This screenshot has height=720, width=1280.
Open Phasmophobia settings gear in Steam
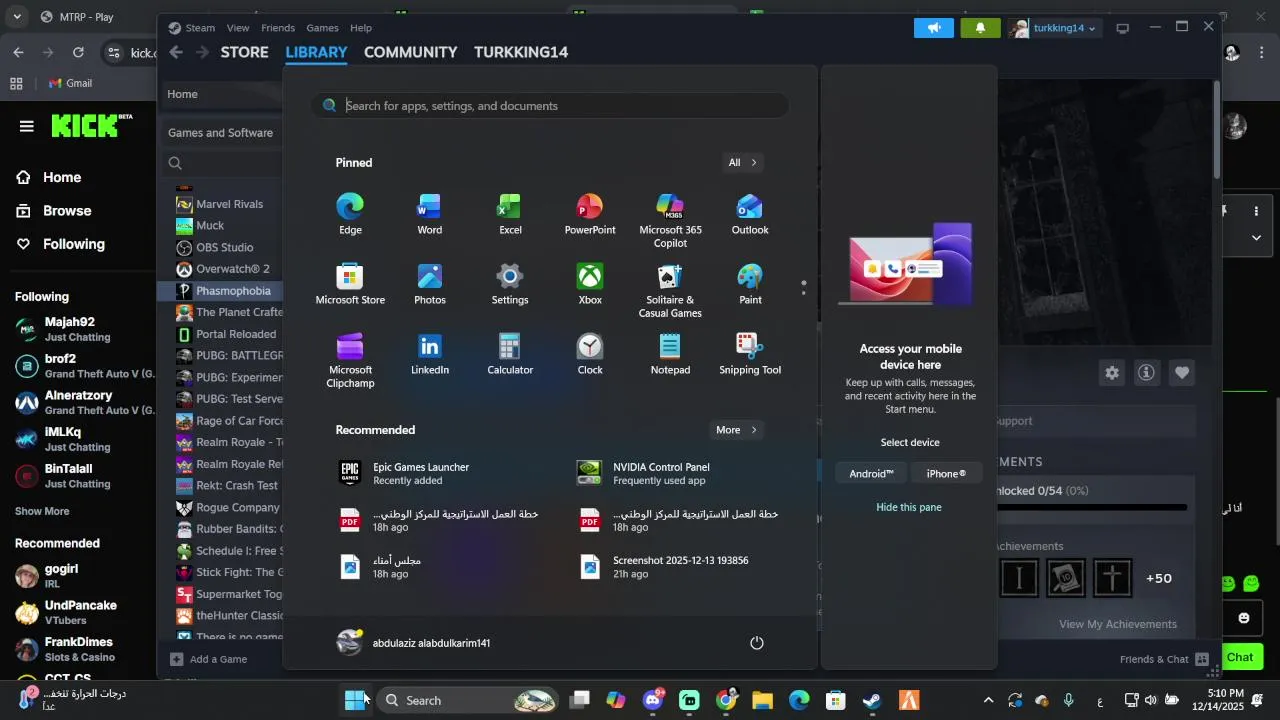pos(1112,373)
